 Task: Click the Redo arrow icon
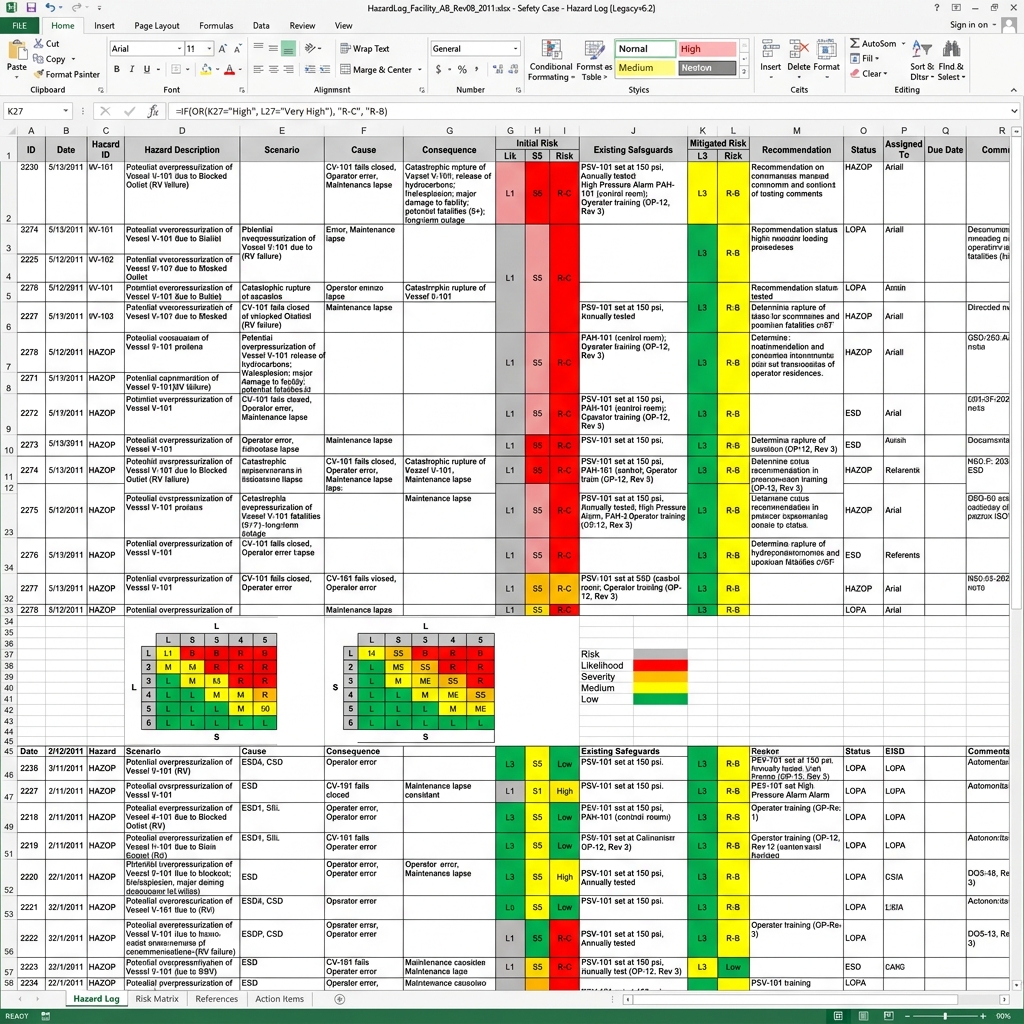[x=76, y=8]
